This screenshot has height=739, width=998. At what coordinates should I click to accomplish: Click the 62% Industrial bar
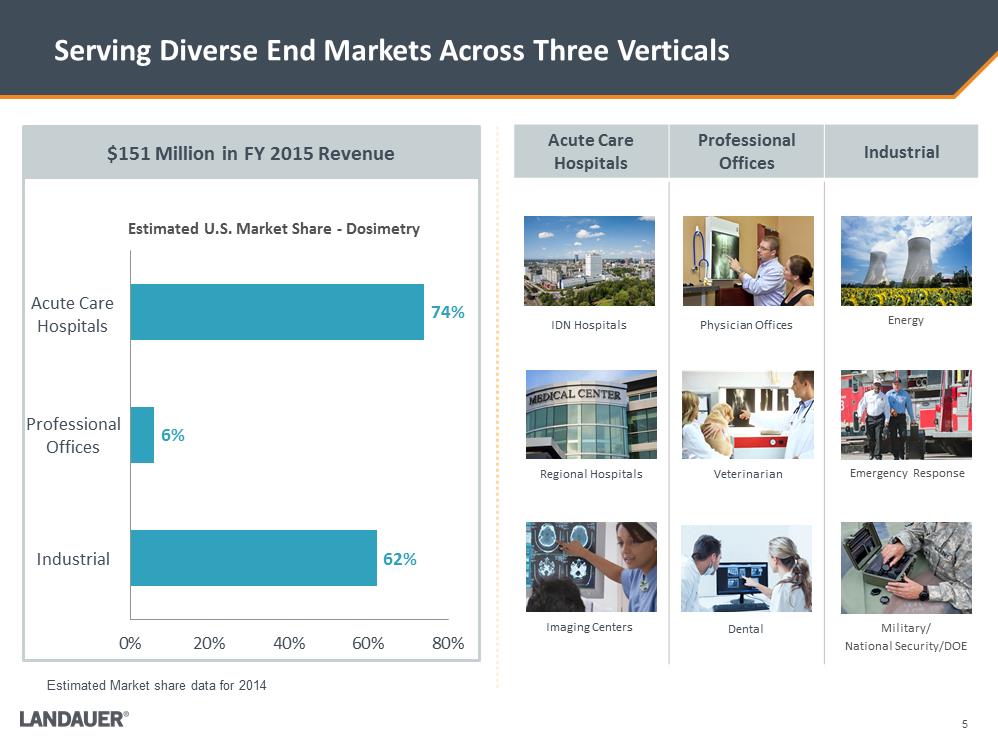tap(253, 558)
